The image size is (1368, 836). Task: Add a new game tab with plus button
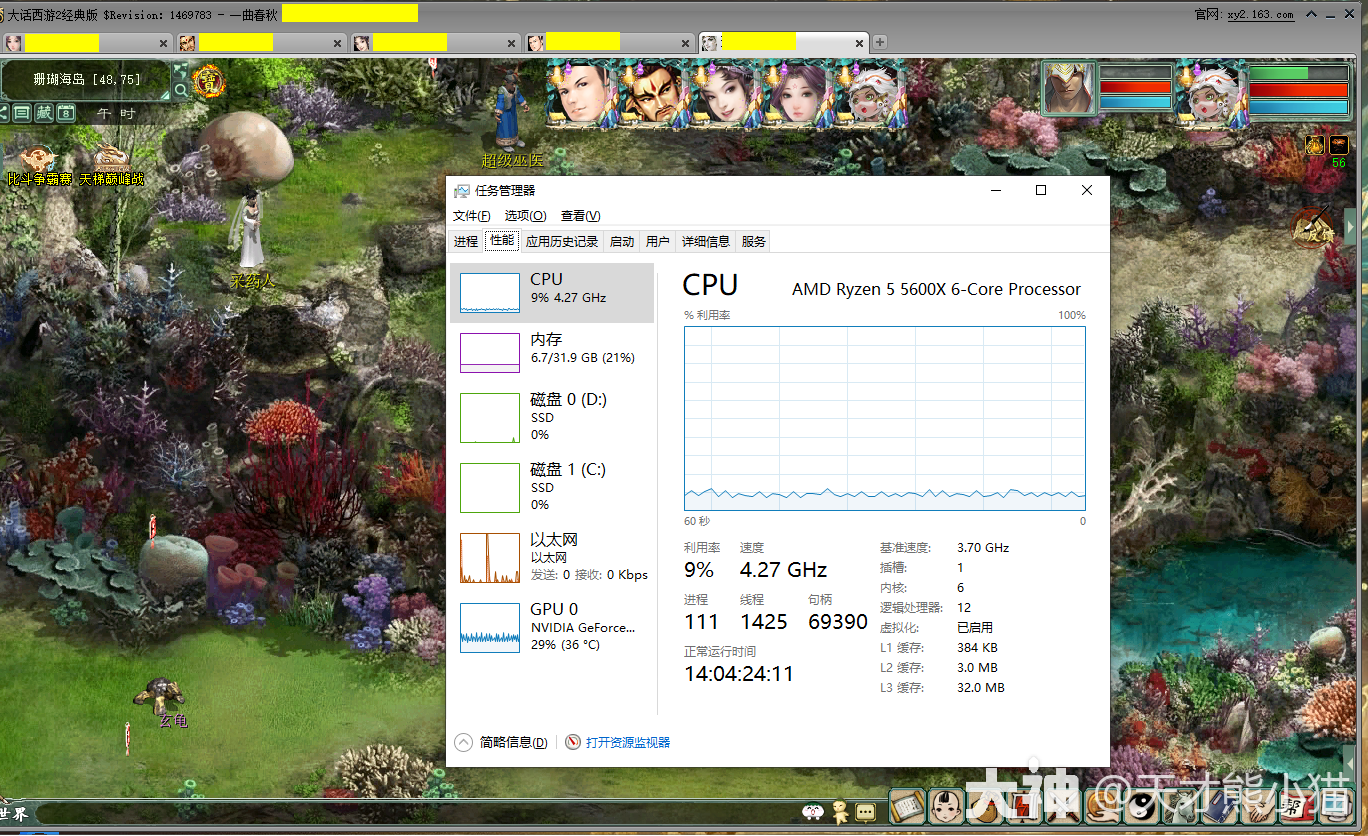click(x=880, y=42)
